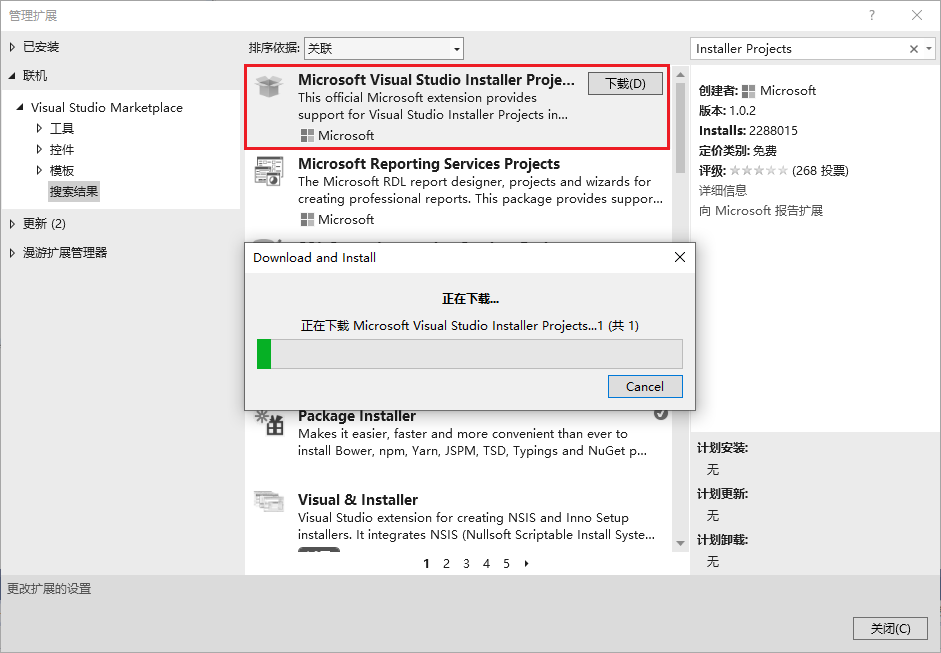Collapse Visual Studio Marketplace node
The width and height of the screenshot is (941, 653).
(20, 107)
